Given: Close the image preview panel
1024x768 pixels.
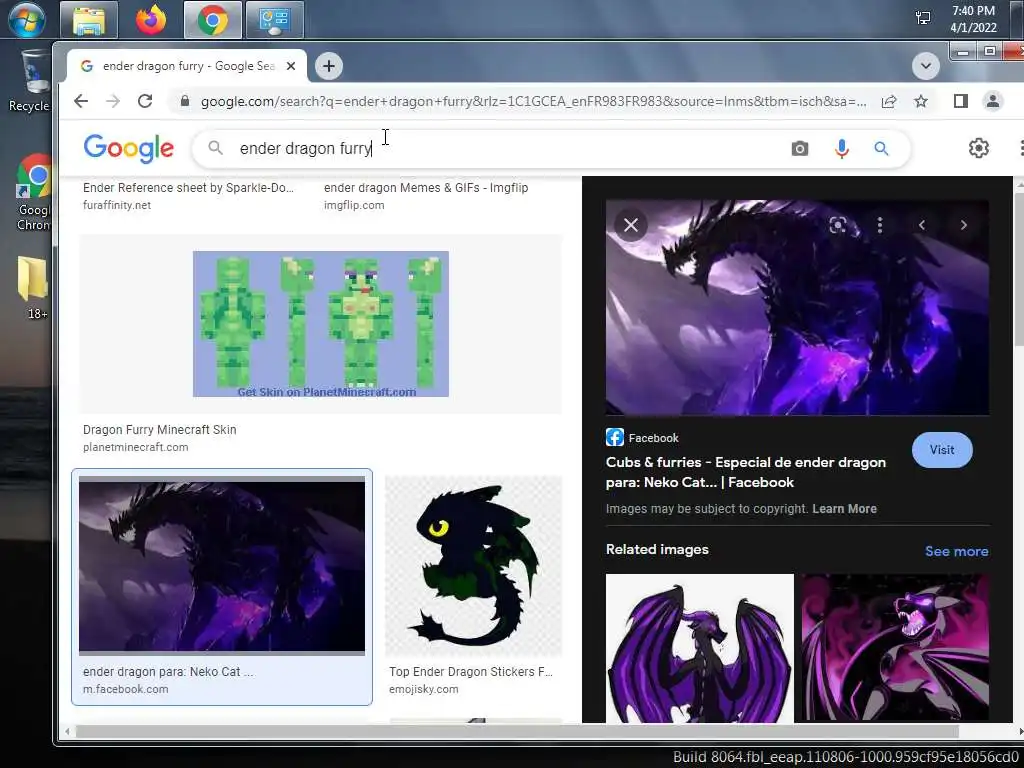Looking at the screenshot, I should (x=631, y=225).
